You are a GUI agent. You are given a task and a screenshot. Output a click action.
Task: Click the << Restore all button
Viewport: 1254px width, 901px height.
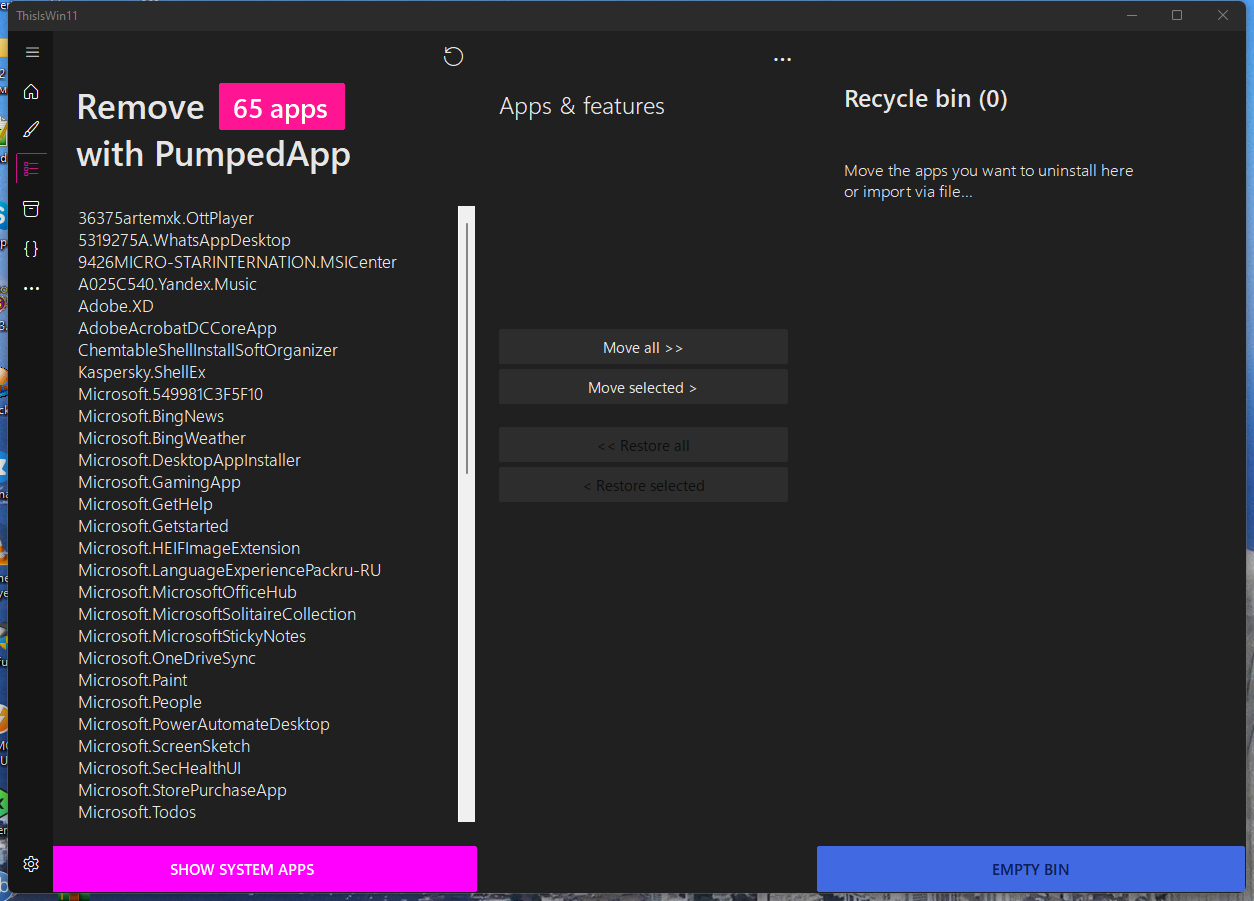coord(643,445)
